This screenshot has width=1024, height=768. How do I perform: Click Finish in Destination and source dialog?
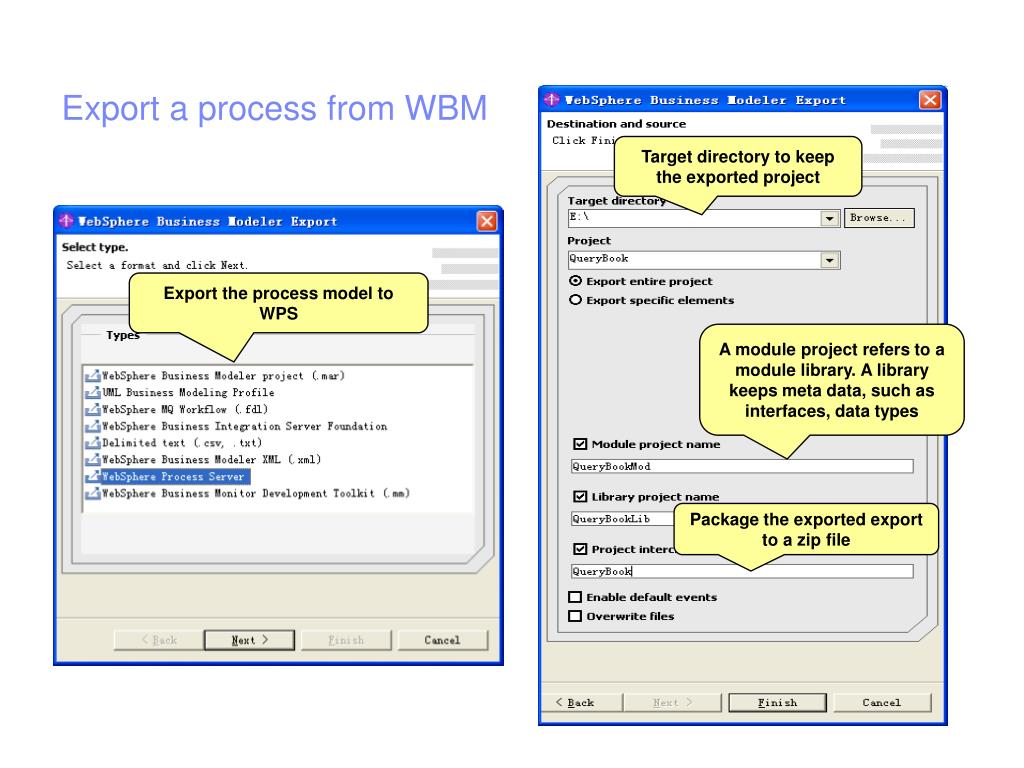click(x=777, y=703)
